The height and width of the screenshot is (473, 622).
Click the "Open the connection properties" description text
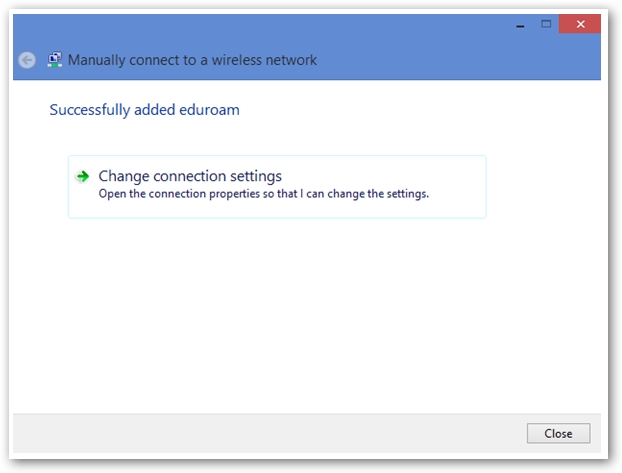[x=263, y=194]
